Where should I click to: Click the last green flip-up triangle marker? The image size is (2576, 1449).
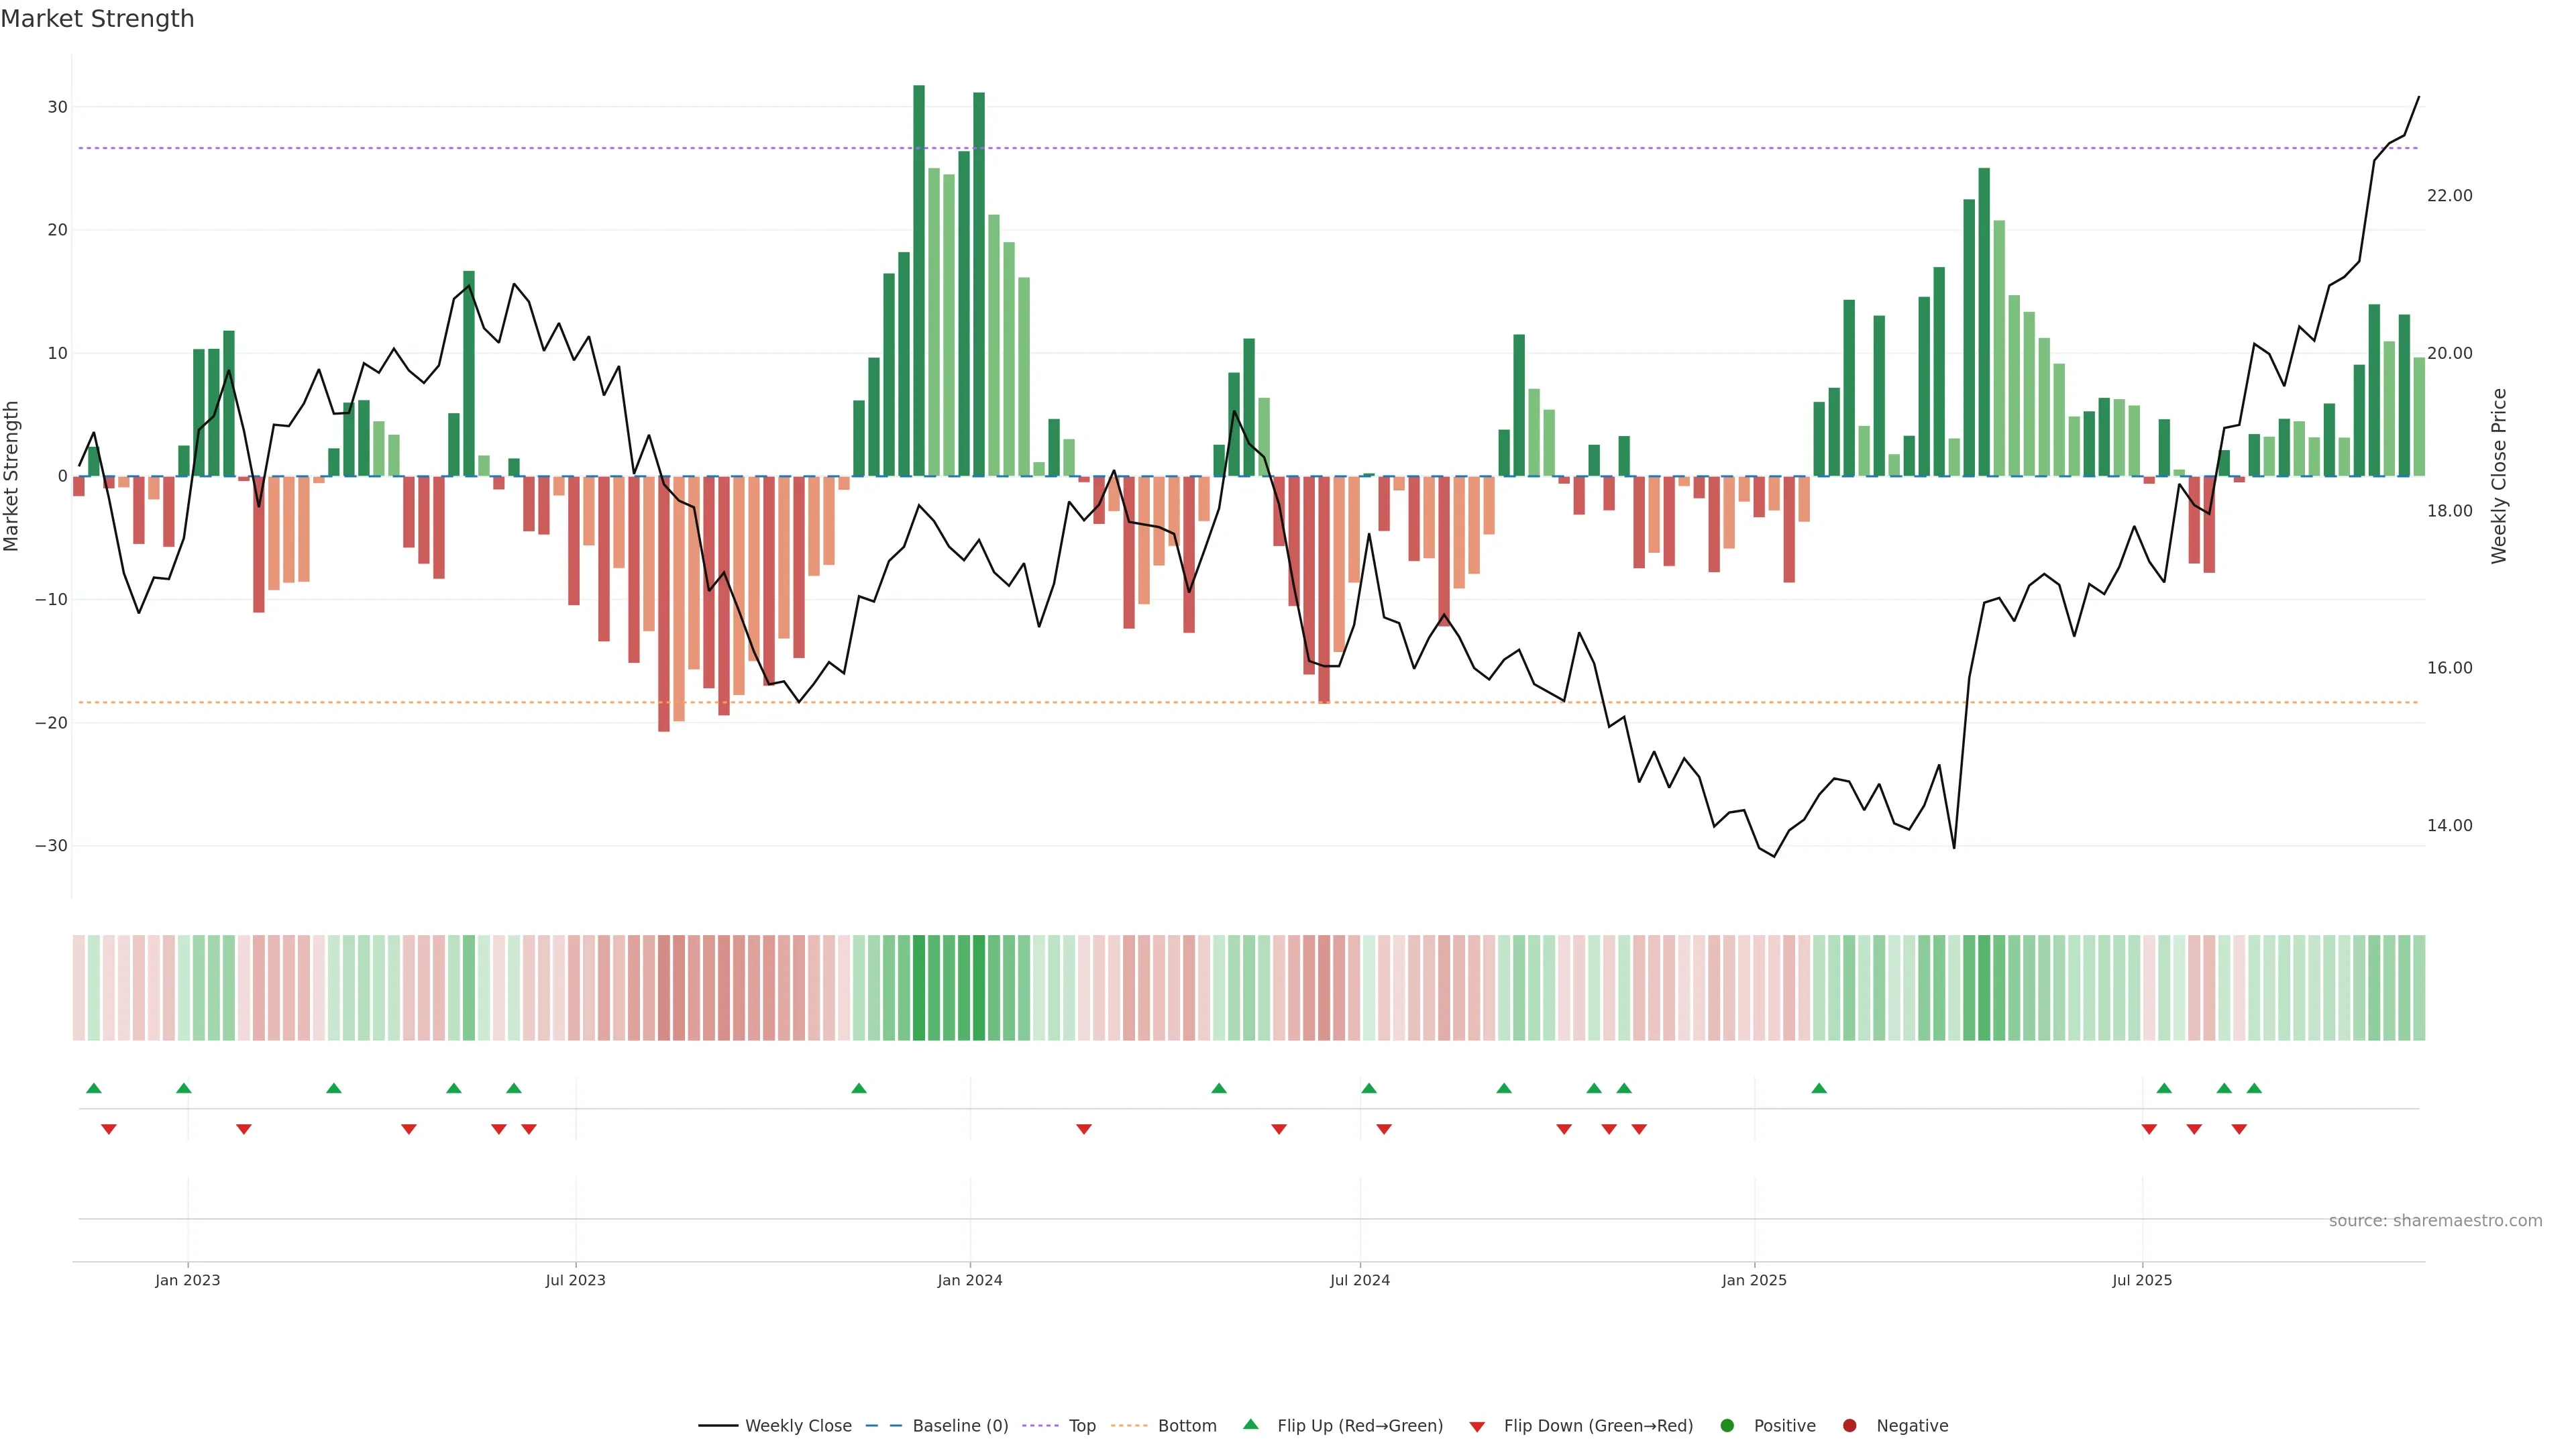coord(2254,1088)
